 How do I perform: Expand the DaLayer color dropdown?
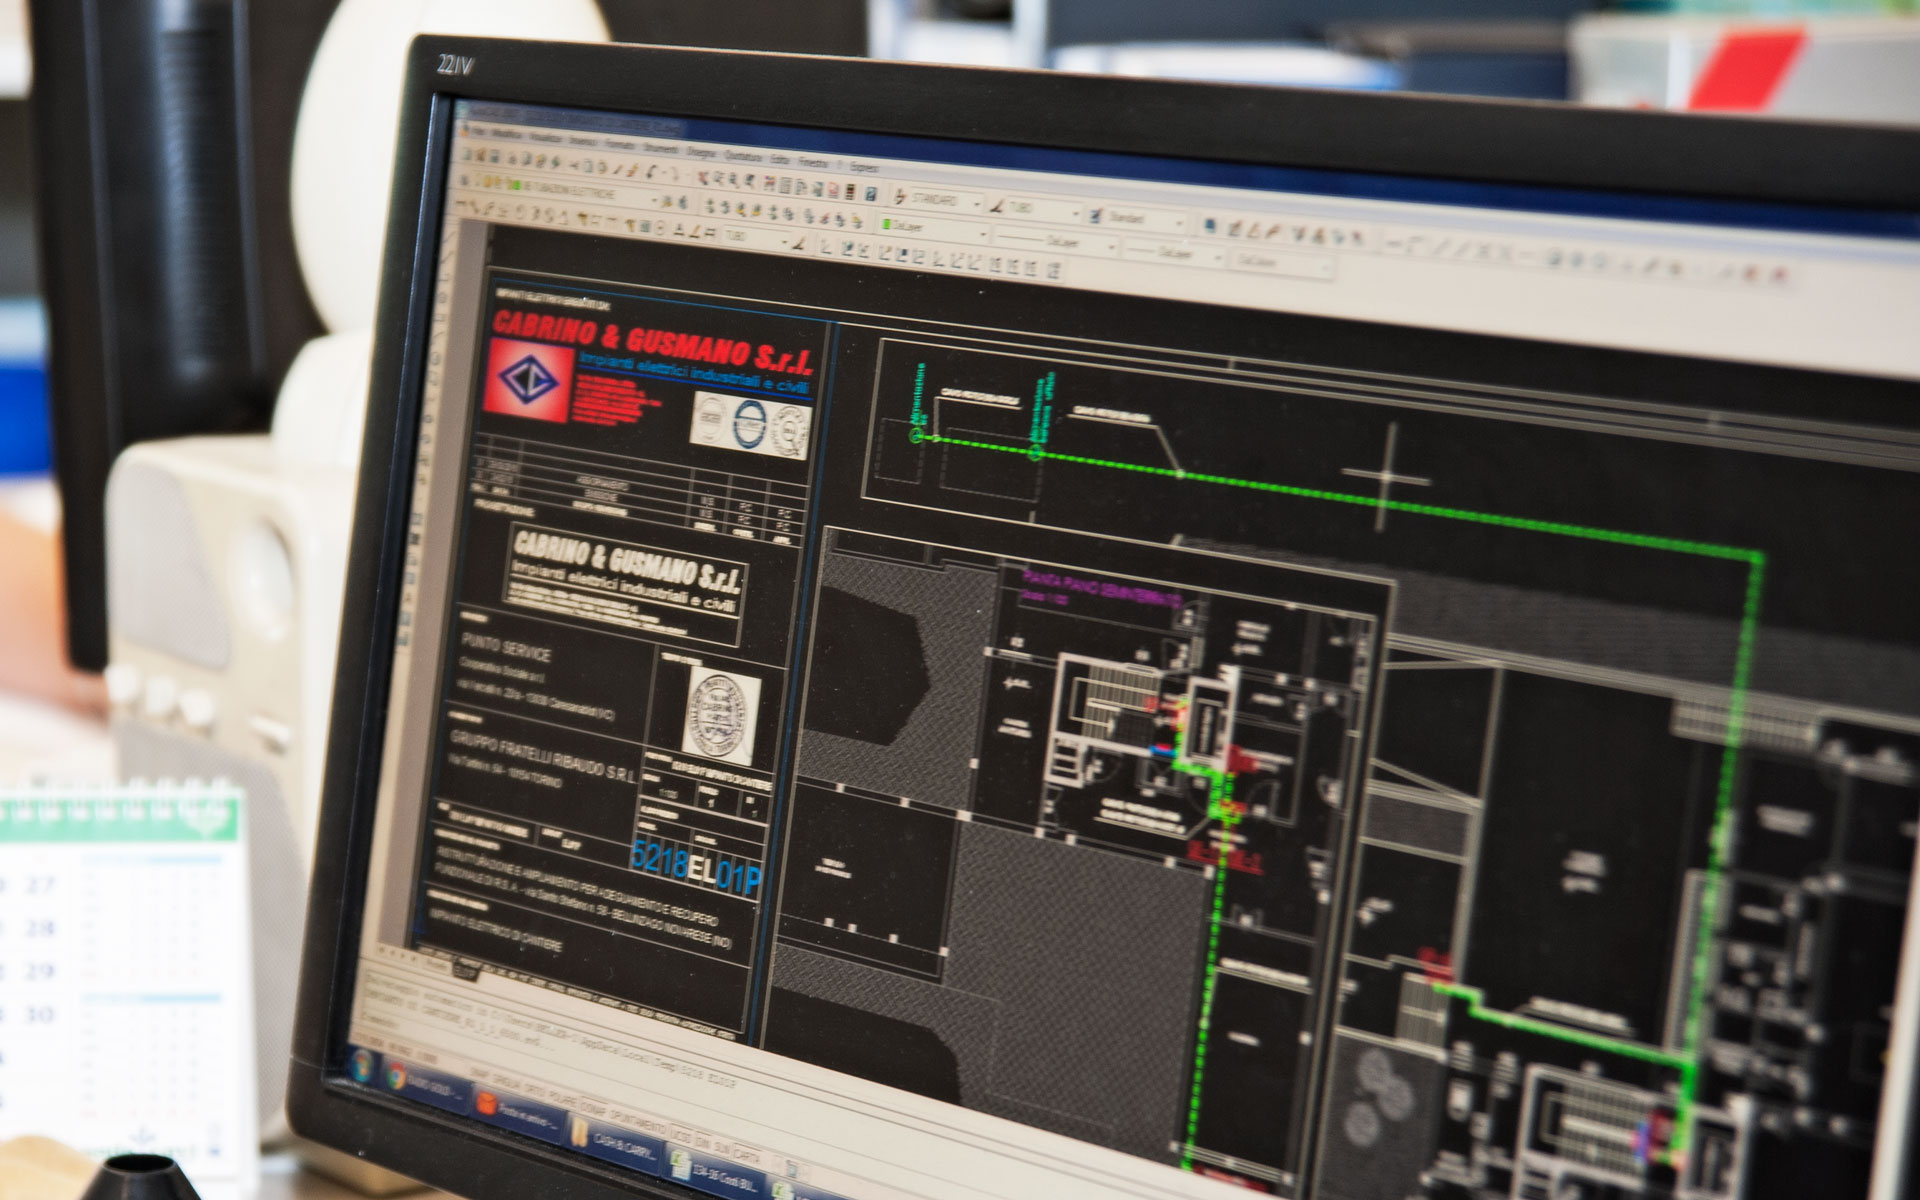983,234
